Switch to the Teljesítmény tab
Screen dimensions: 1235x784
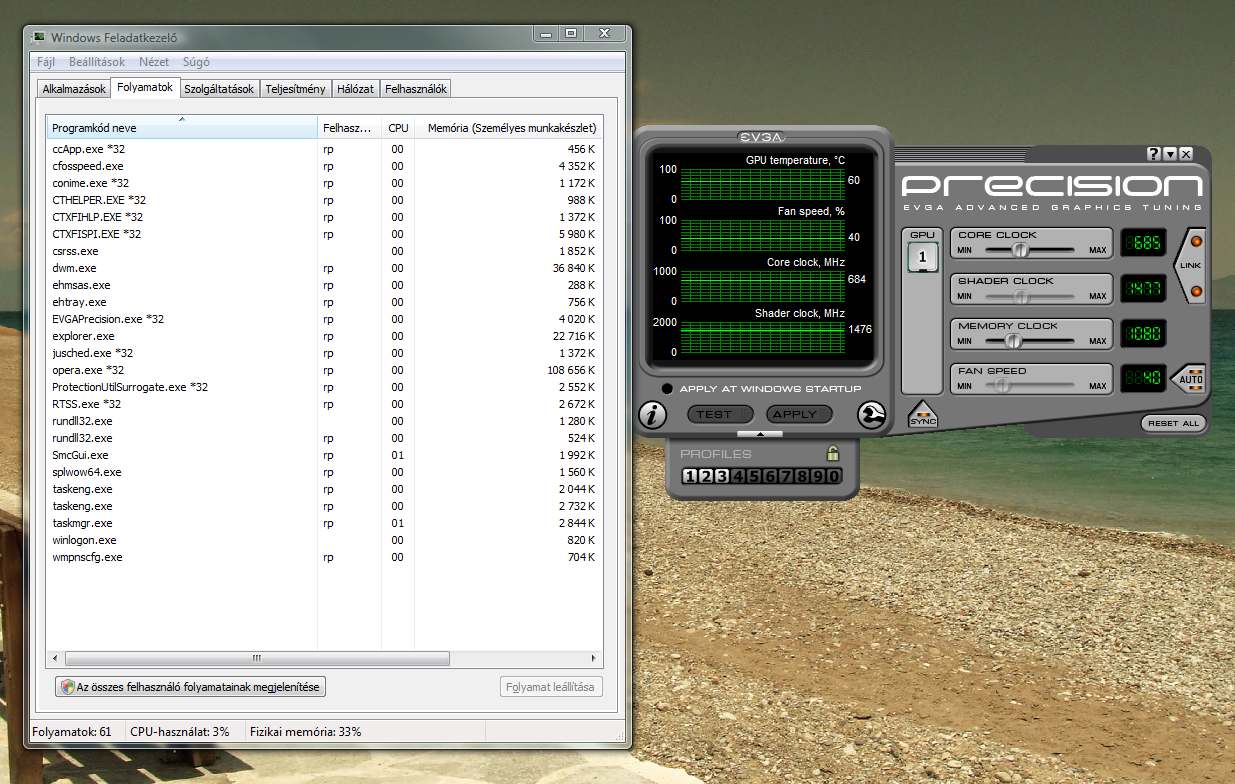coord(295,89)
